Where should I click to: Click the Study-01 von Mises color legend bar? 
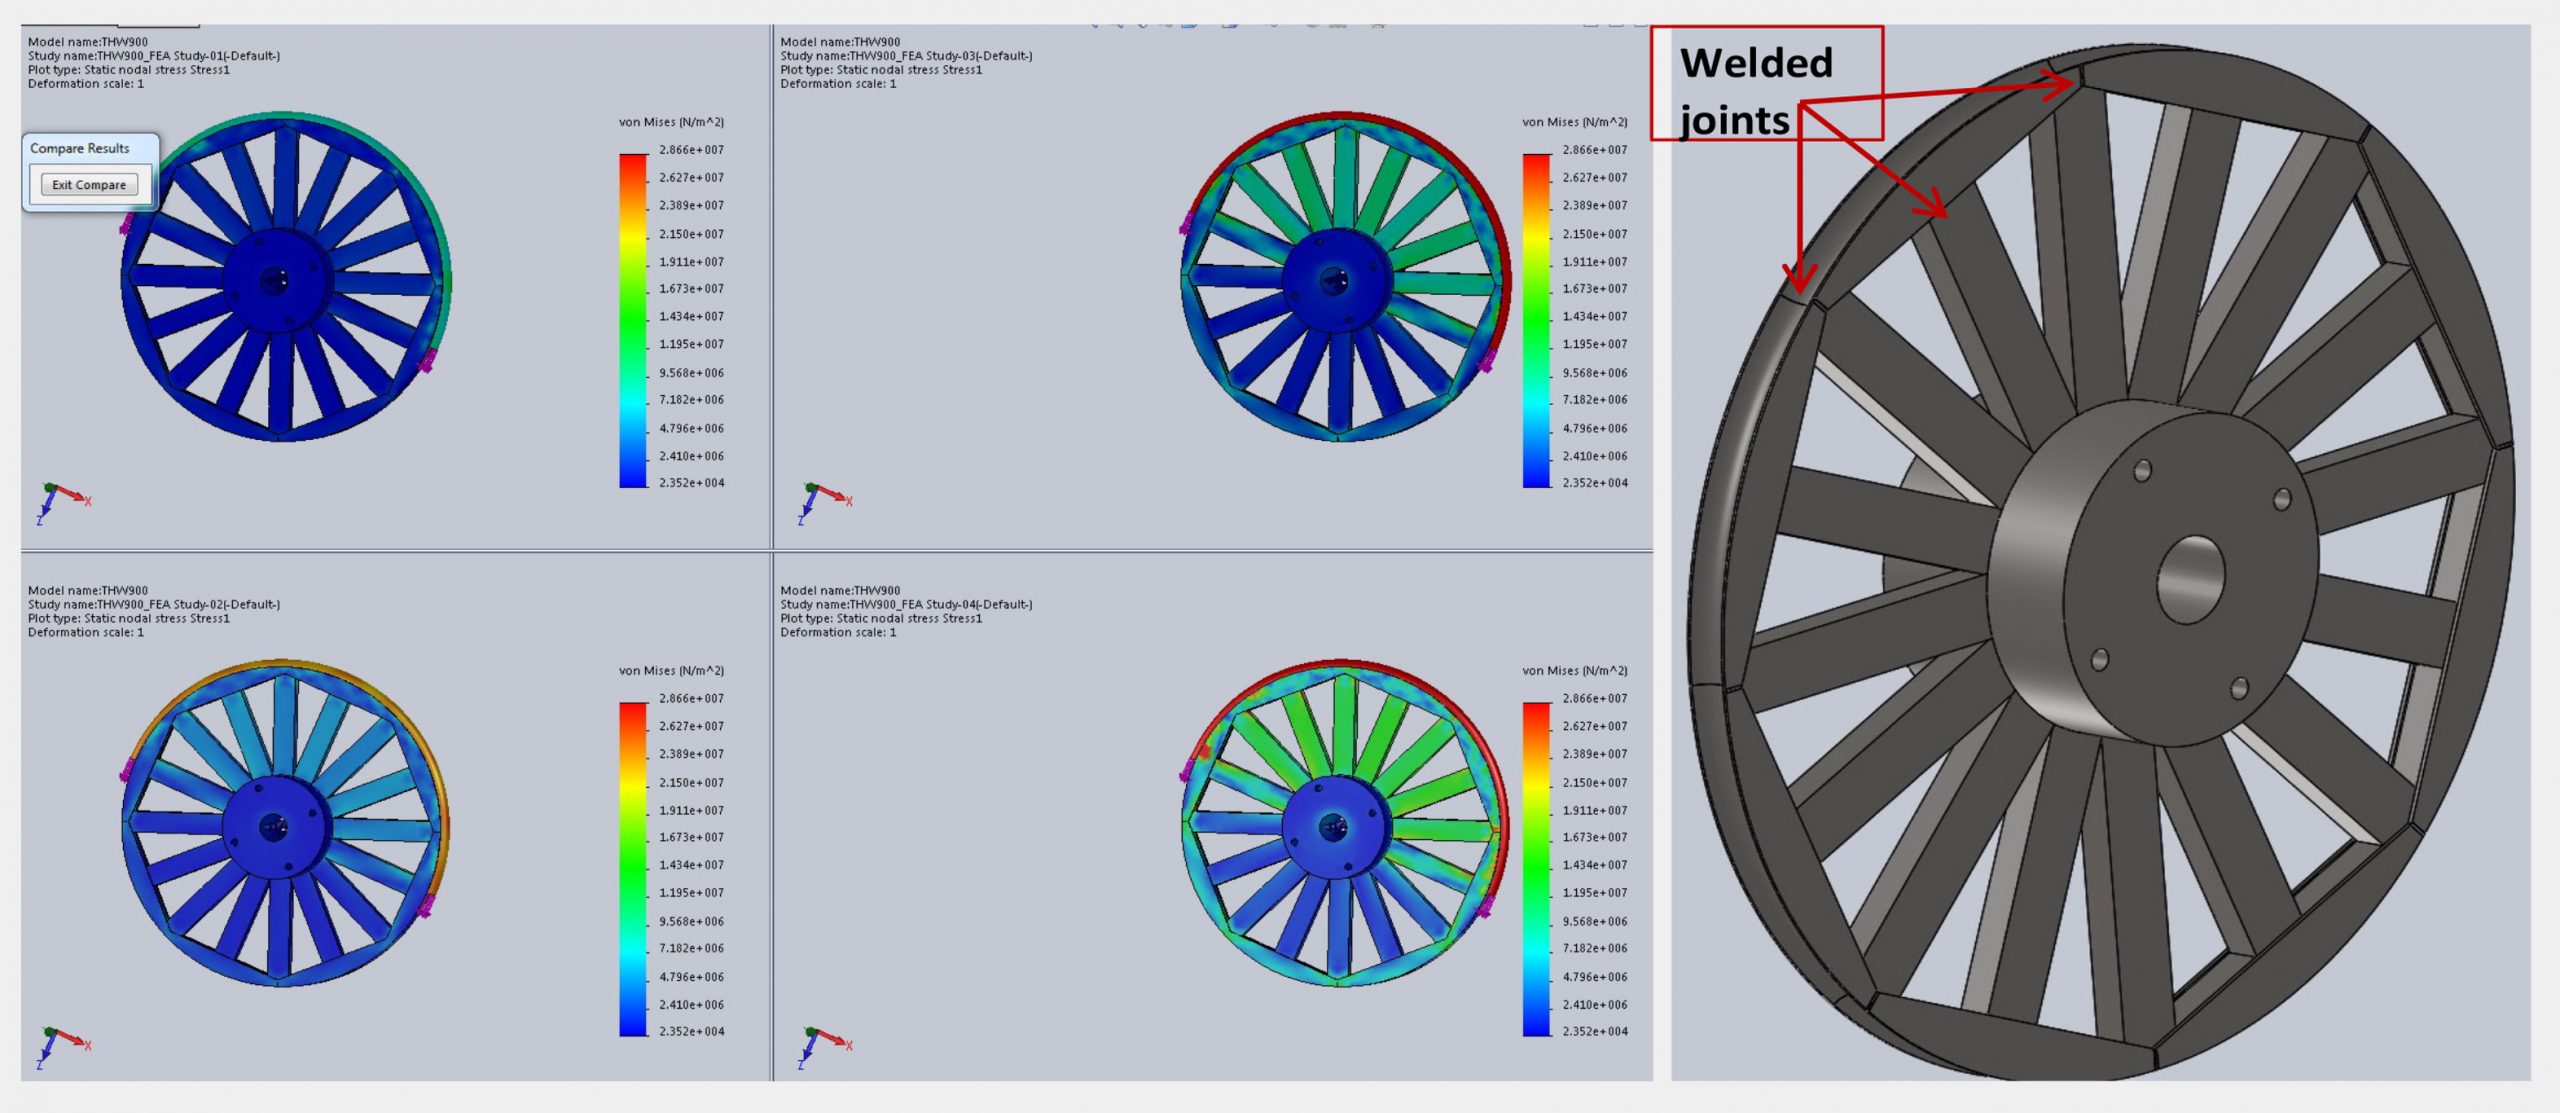633,320
